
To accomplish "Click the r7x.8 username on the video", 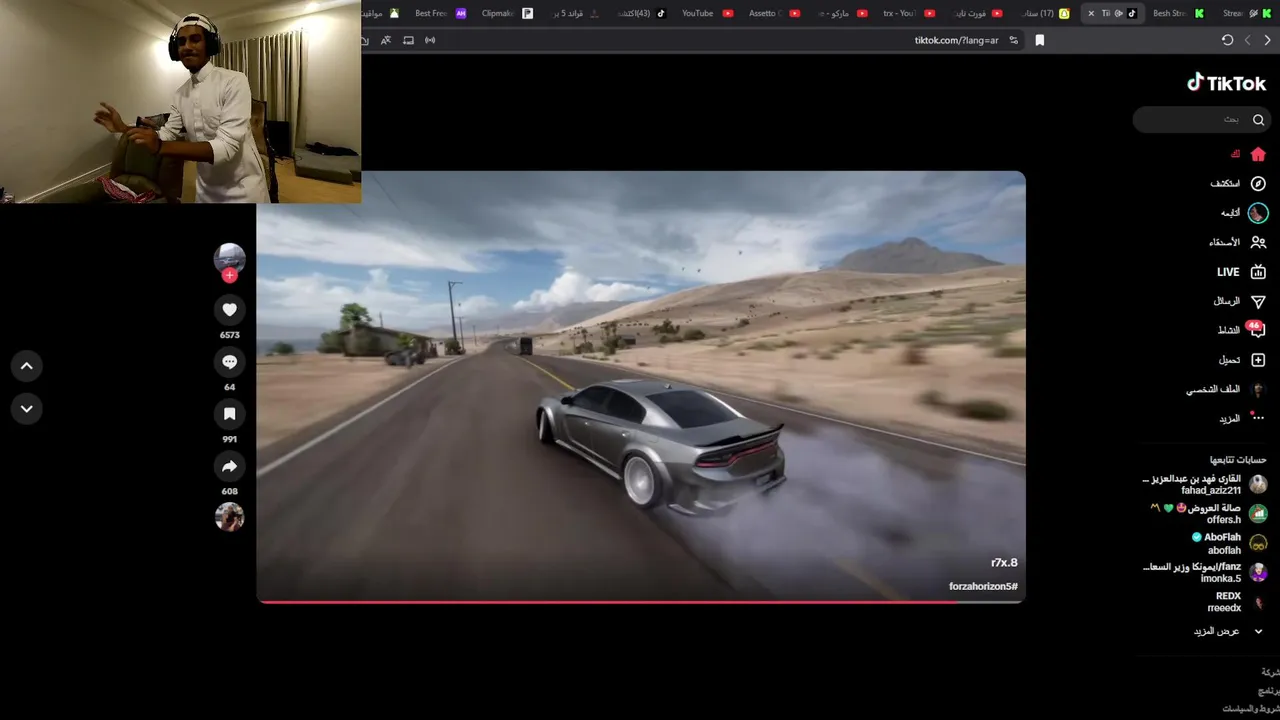I will coord(1004,563).
